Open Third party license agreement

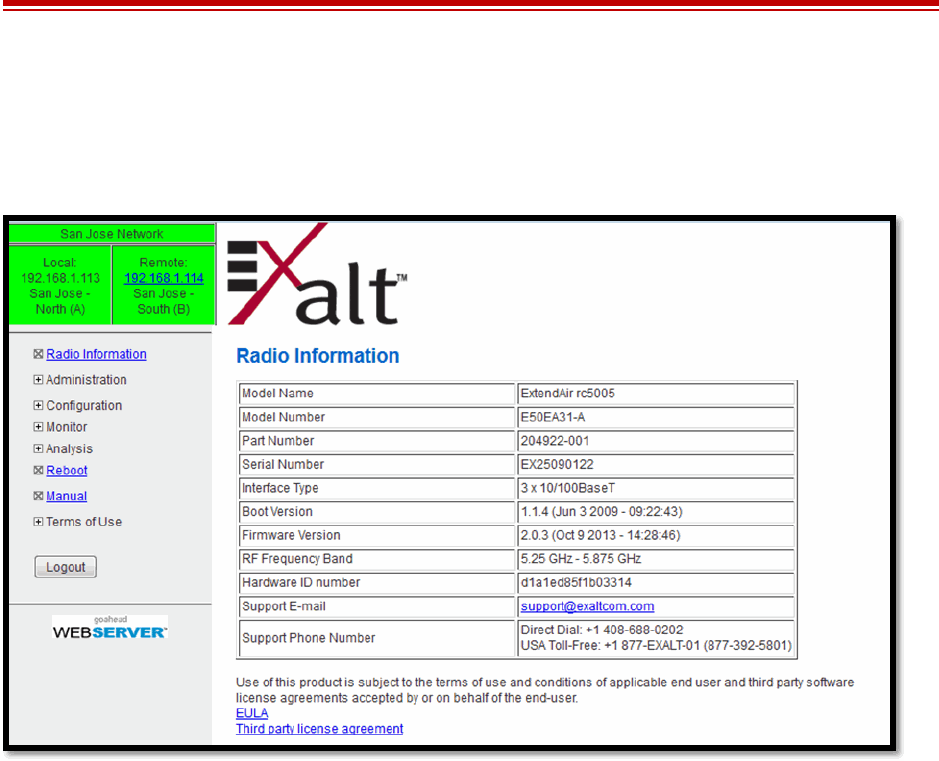pyautogui.click(x=319, y=729)
